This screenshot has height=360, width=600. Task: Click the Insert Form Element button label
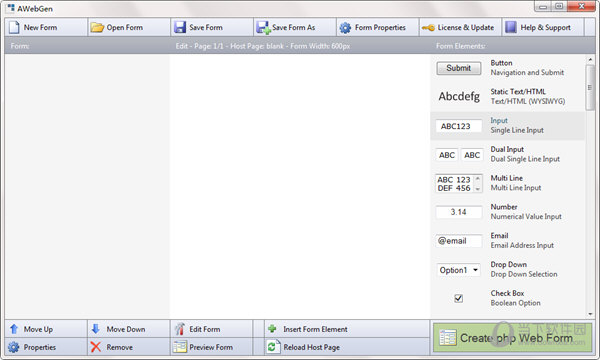[315, 329]
